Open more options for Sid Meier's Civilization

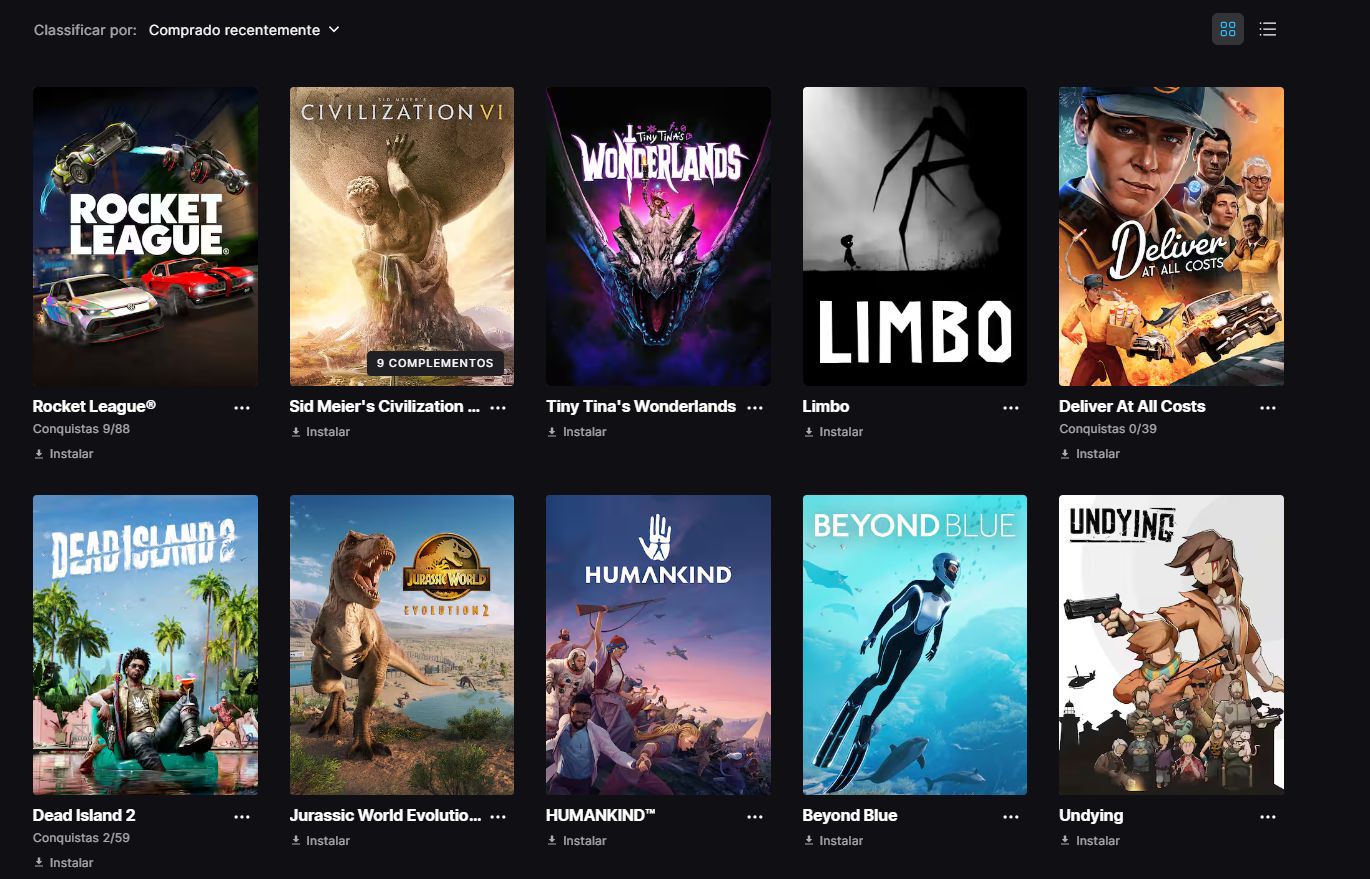pyautogui.click(x=498, y=408)
